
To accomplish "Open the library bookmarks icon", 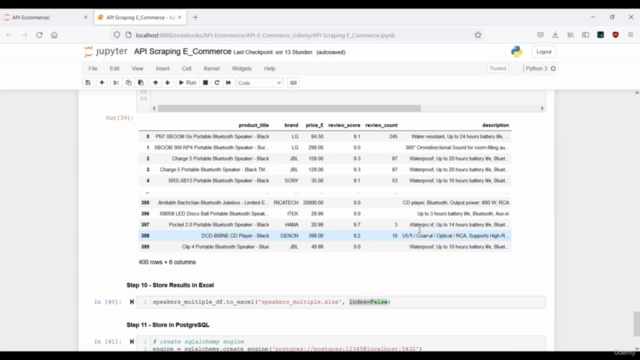I will pos(571,35).
